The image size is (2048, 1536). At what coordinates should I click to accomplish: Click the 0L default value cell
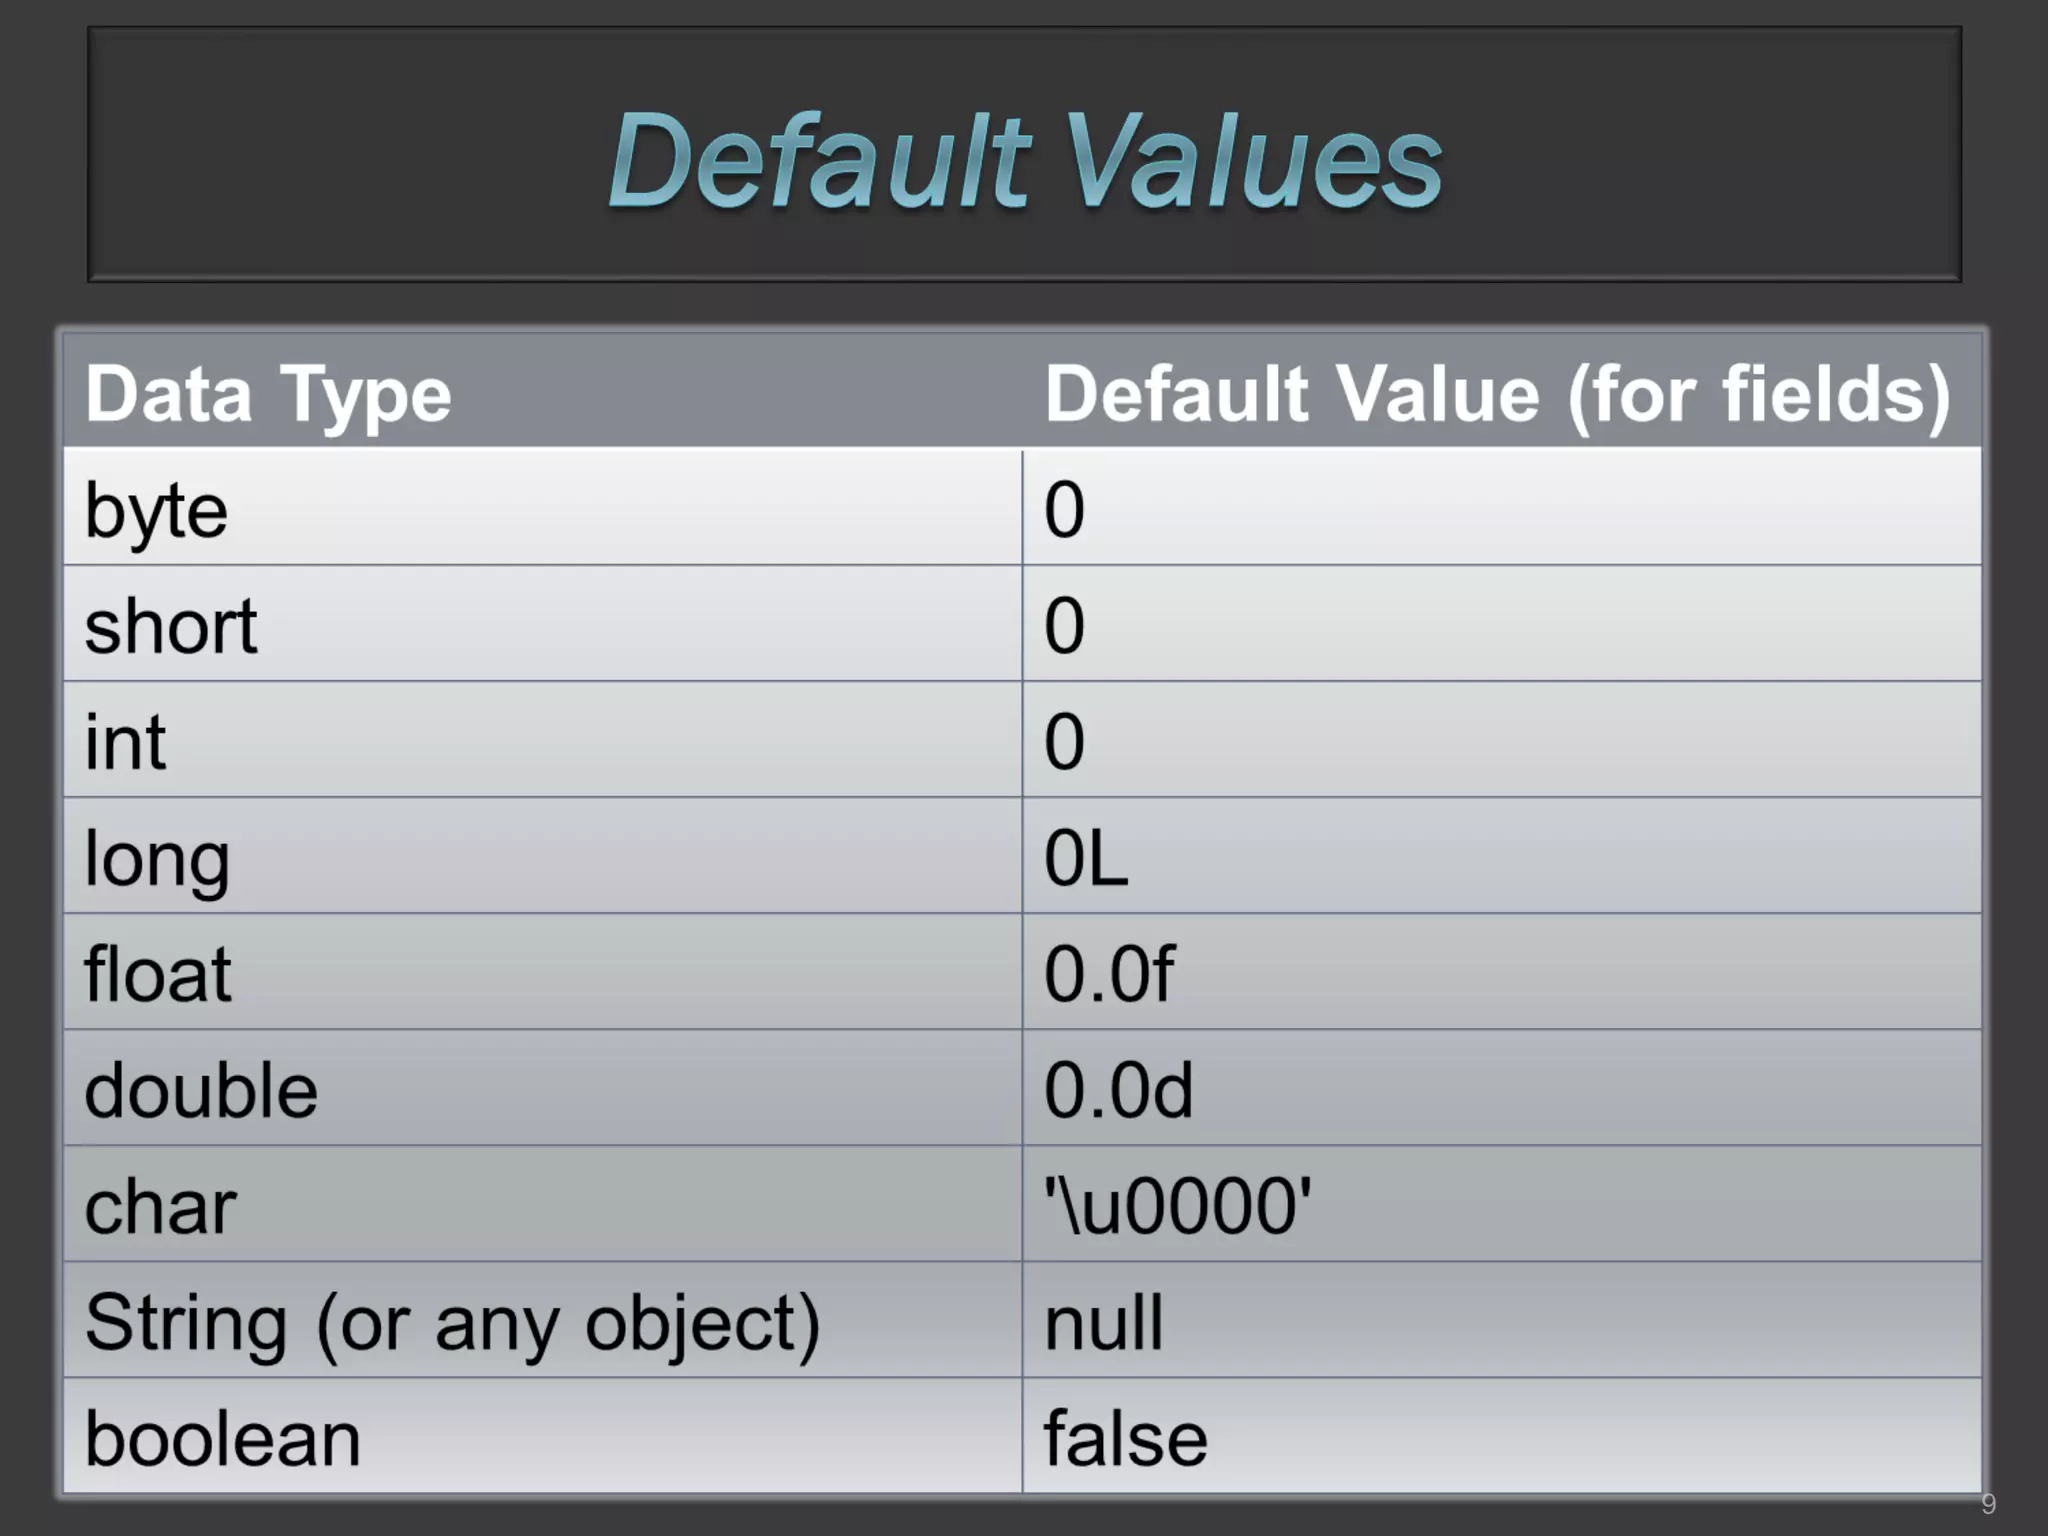1086,858
